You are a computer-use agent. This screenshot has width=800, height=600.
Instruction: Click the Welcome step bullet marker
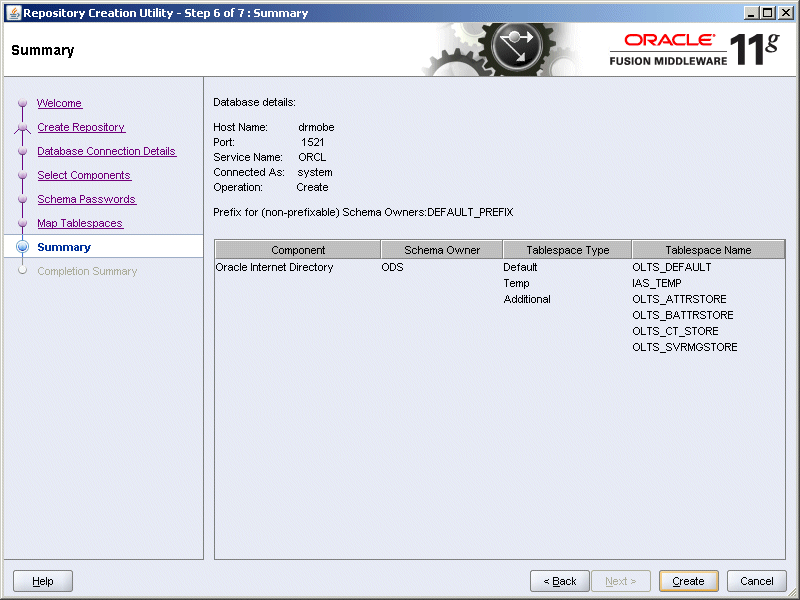point(22,103)
